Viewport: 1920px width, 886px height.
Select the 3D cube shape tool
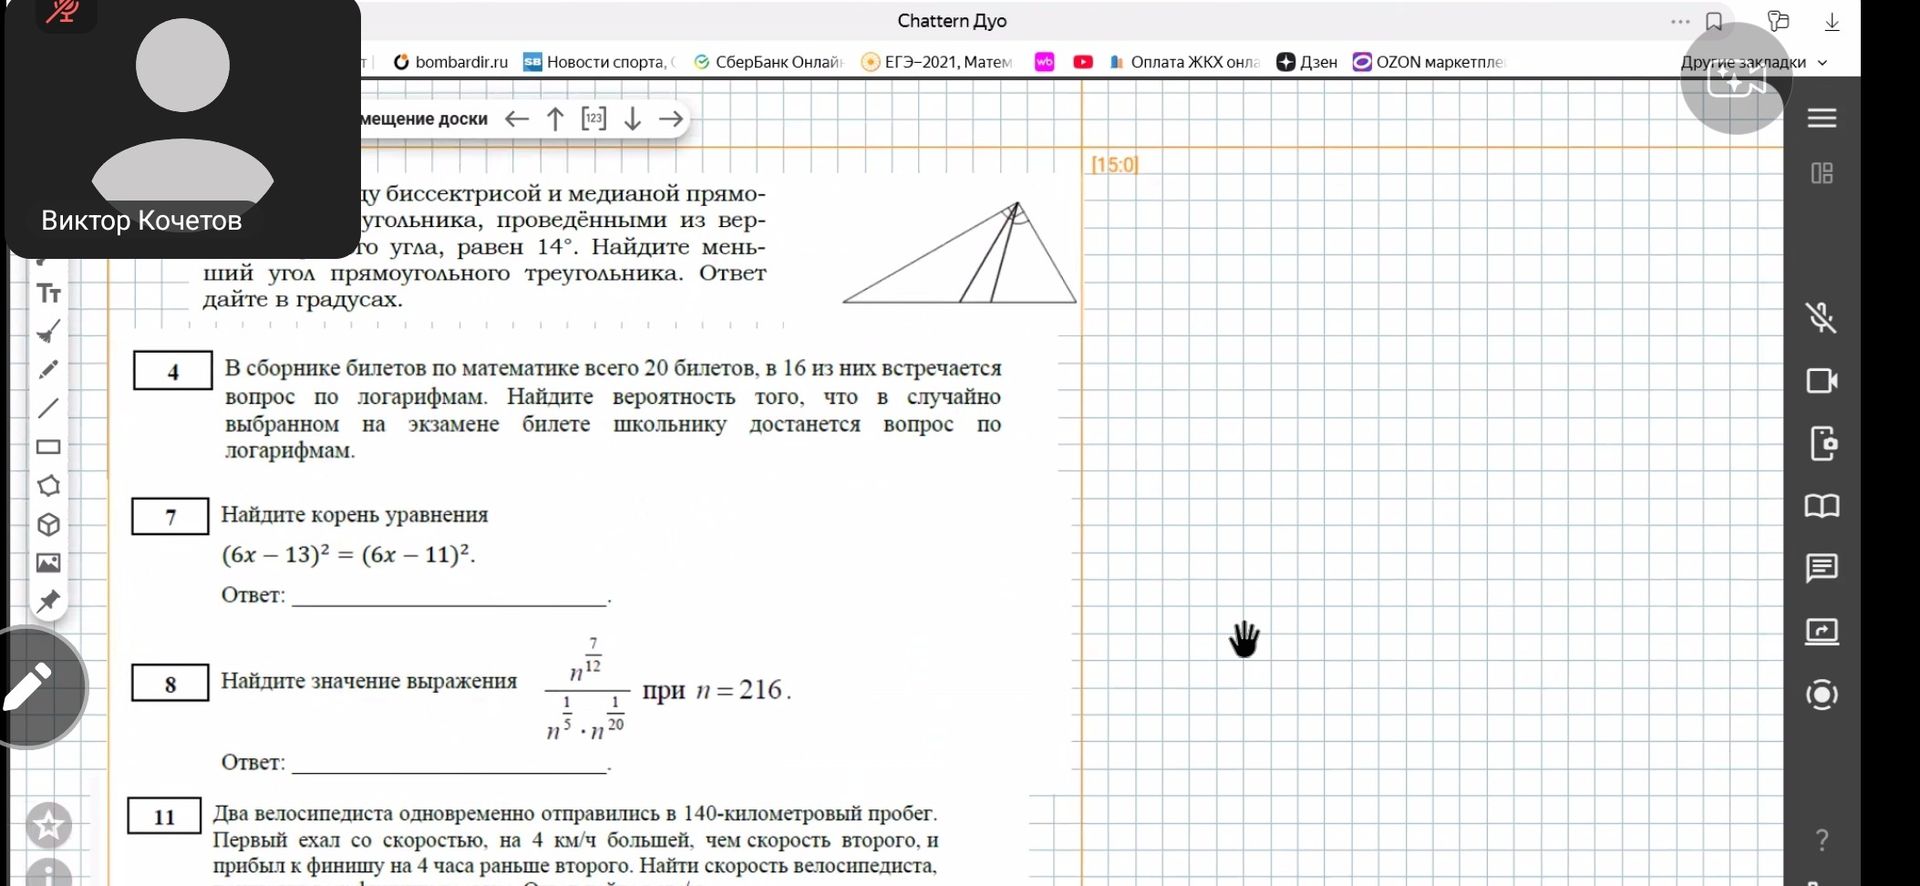click(48, 525)
